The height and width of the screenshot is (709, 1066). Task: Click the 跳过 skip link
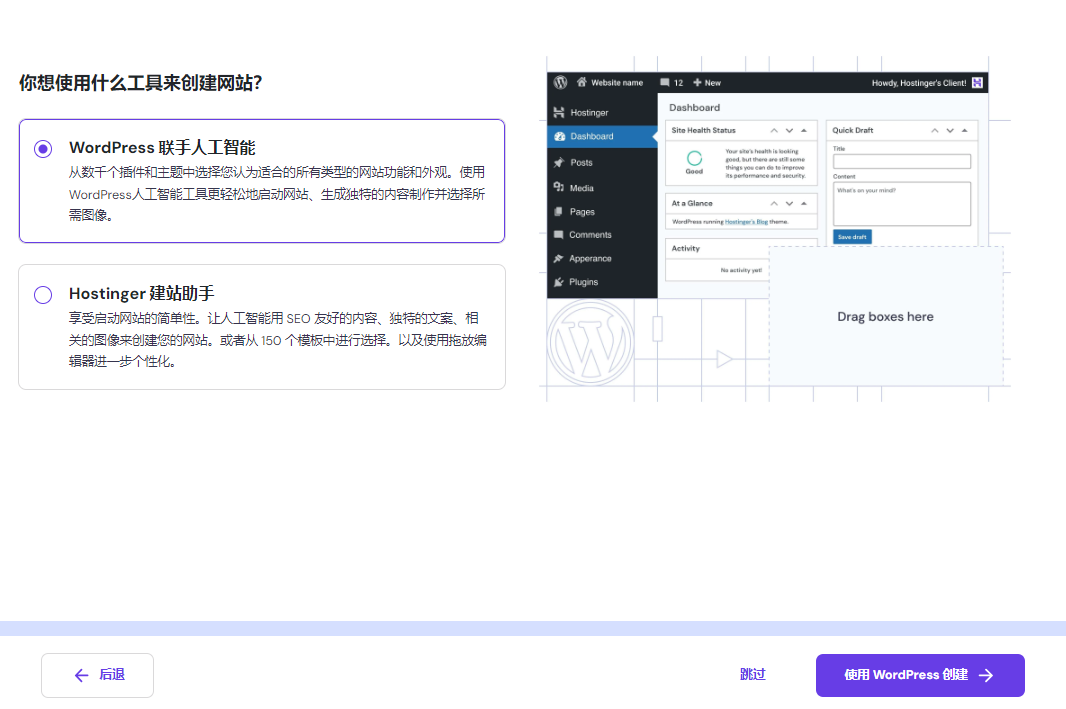pyautogui.click(x=752, y=675)
